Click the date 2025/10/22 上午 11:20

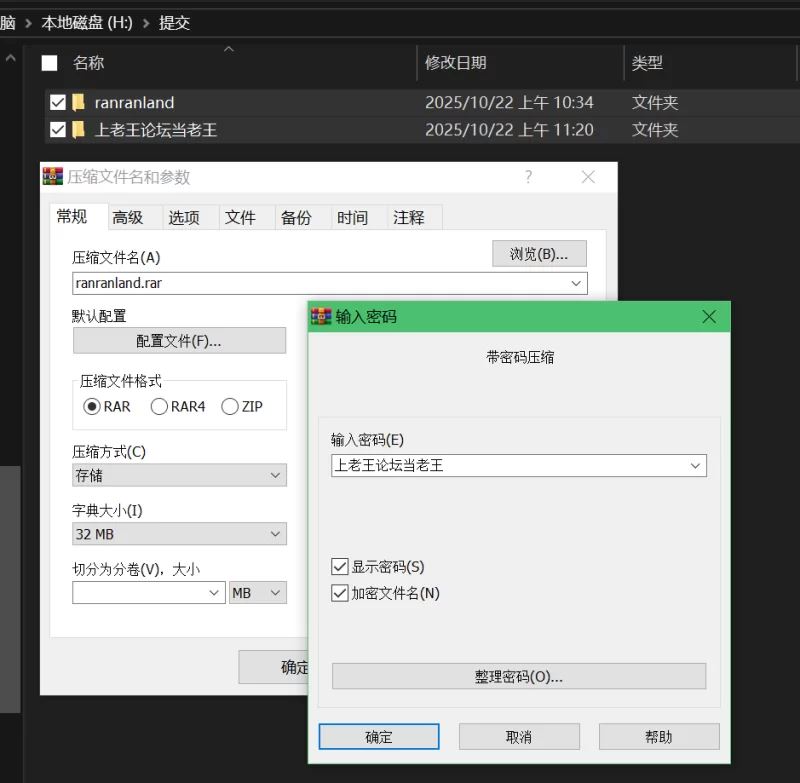pos(509,130)
